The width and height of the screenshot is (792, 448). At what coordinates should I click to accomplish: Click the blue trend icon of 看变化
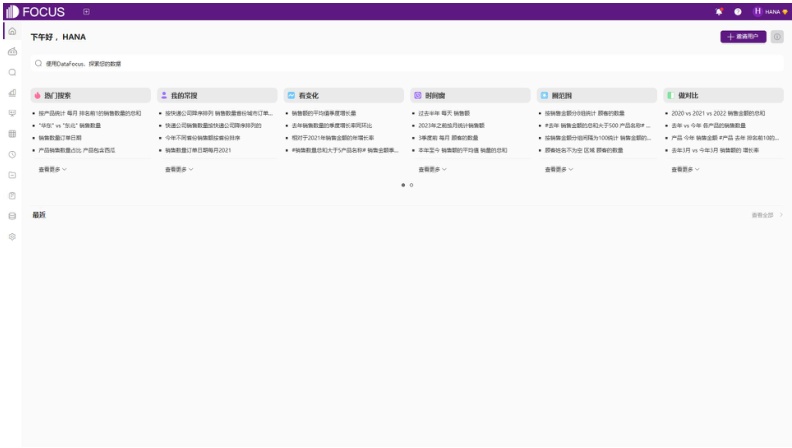pos(291,95)
